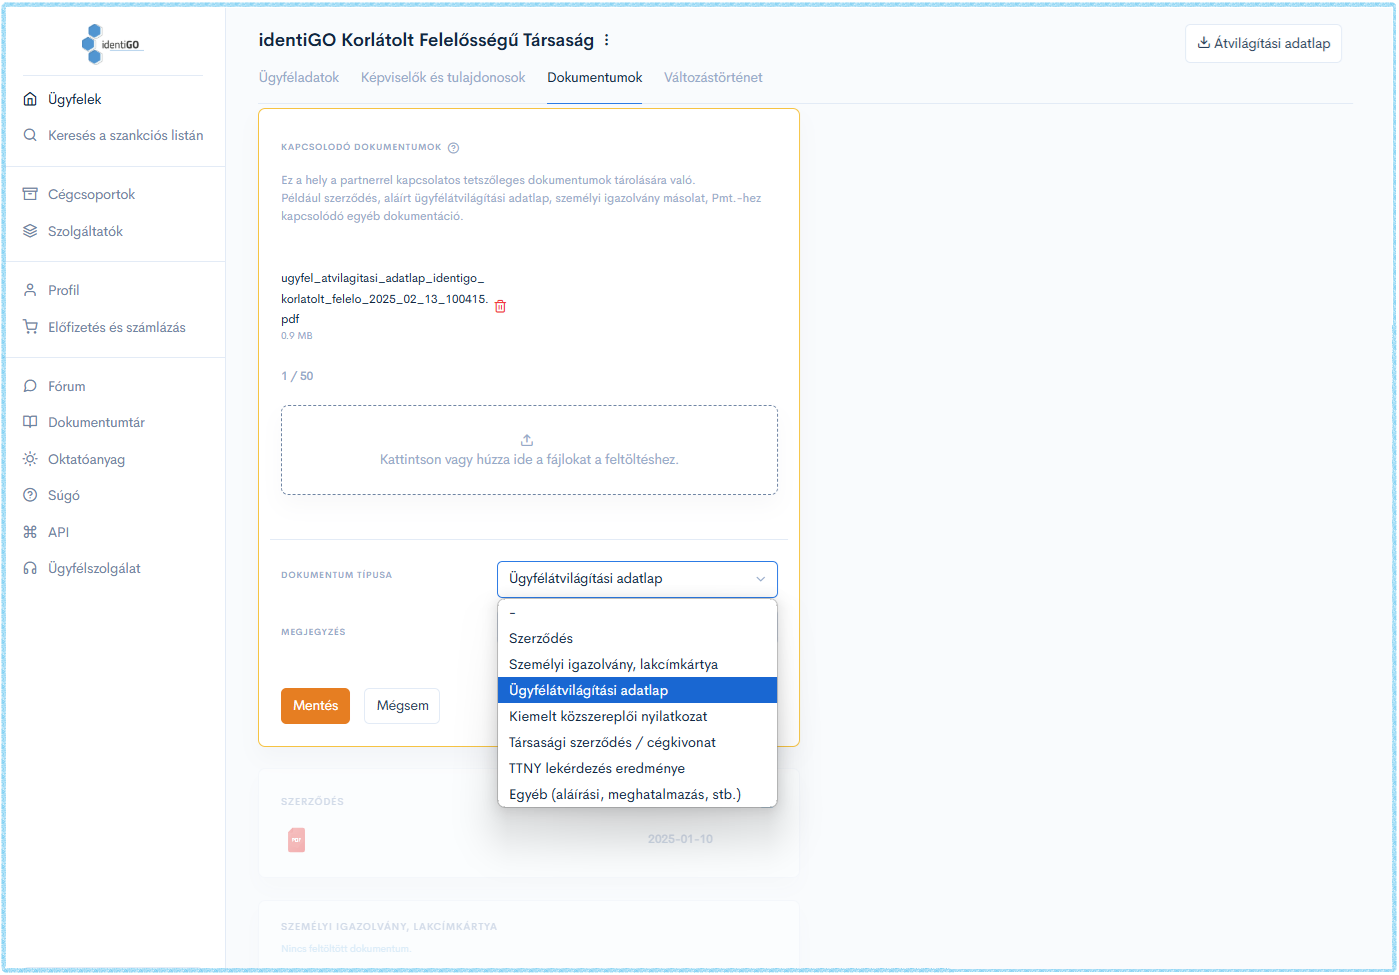Click the orange Mentés button
The height and width of the screenshot is (975, 1399).
[315, 706]
